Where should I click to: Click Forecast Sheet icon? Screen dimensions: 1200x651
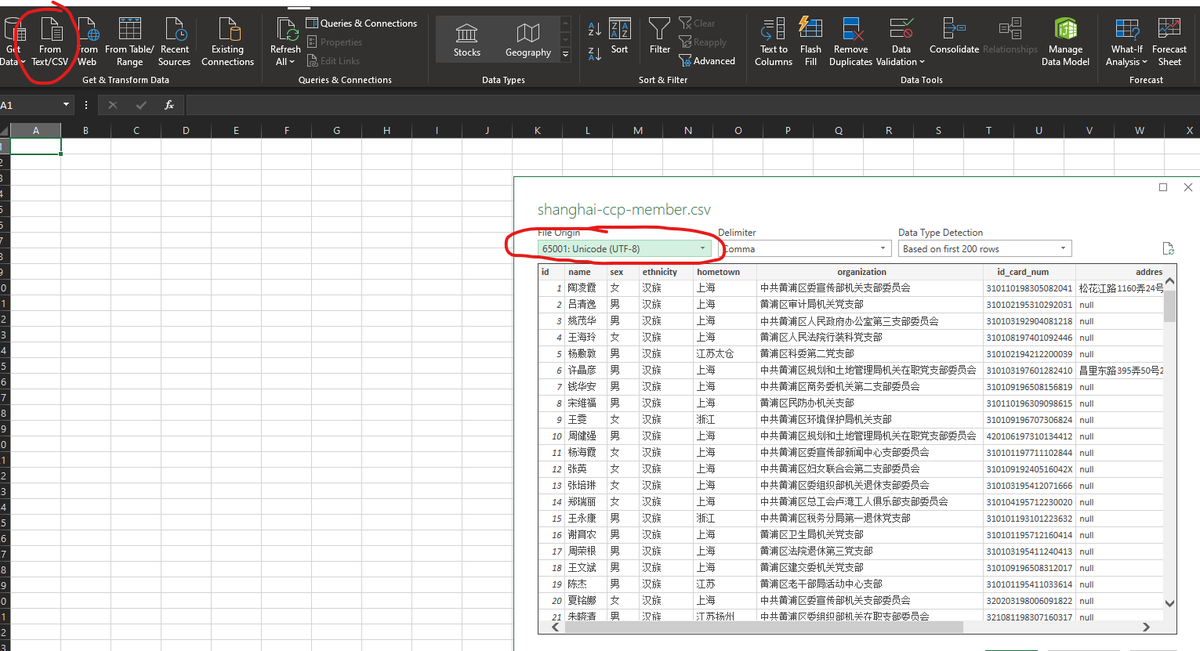coord(1169,42)
